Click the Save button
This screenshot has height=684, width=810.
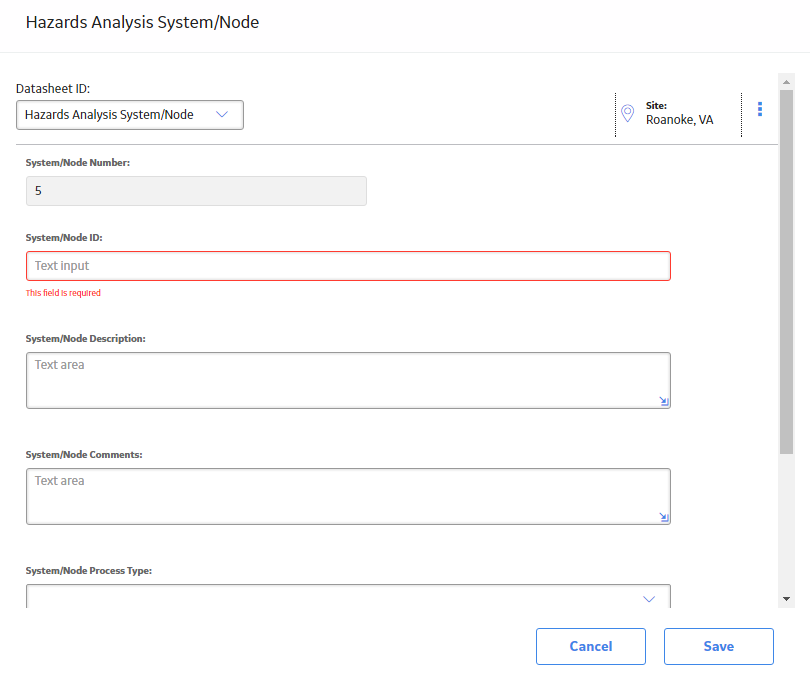719,646
